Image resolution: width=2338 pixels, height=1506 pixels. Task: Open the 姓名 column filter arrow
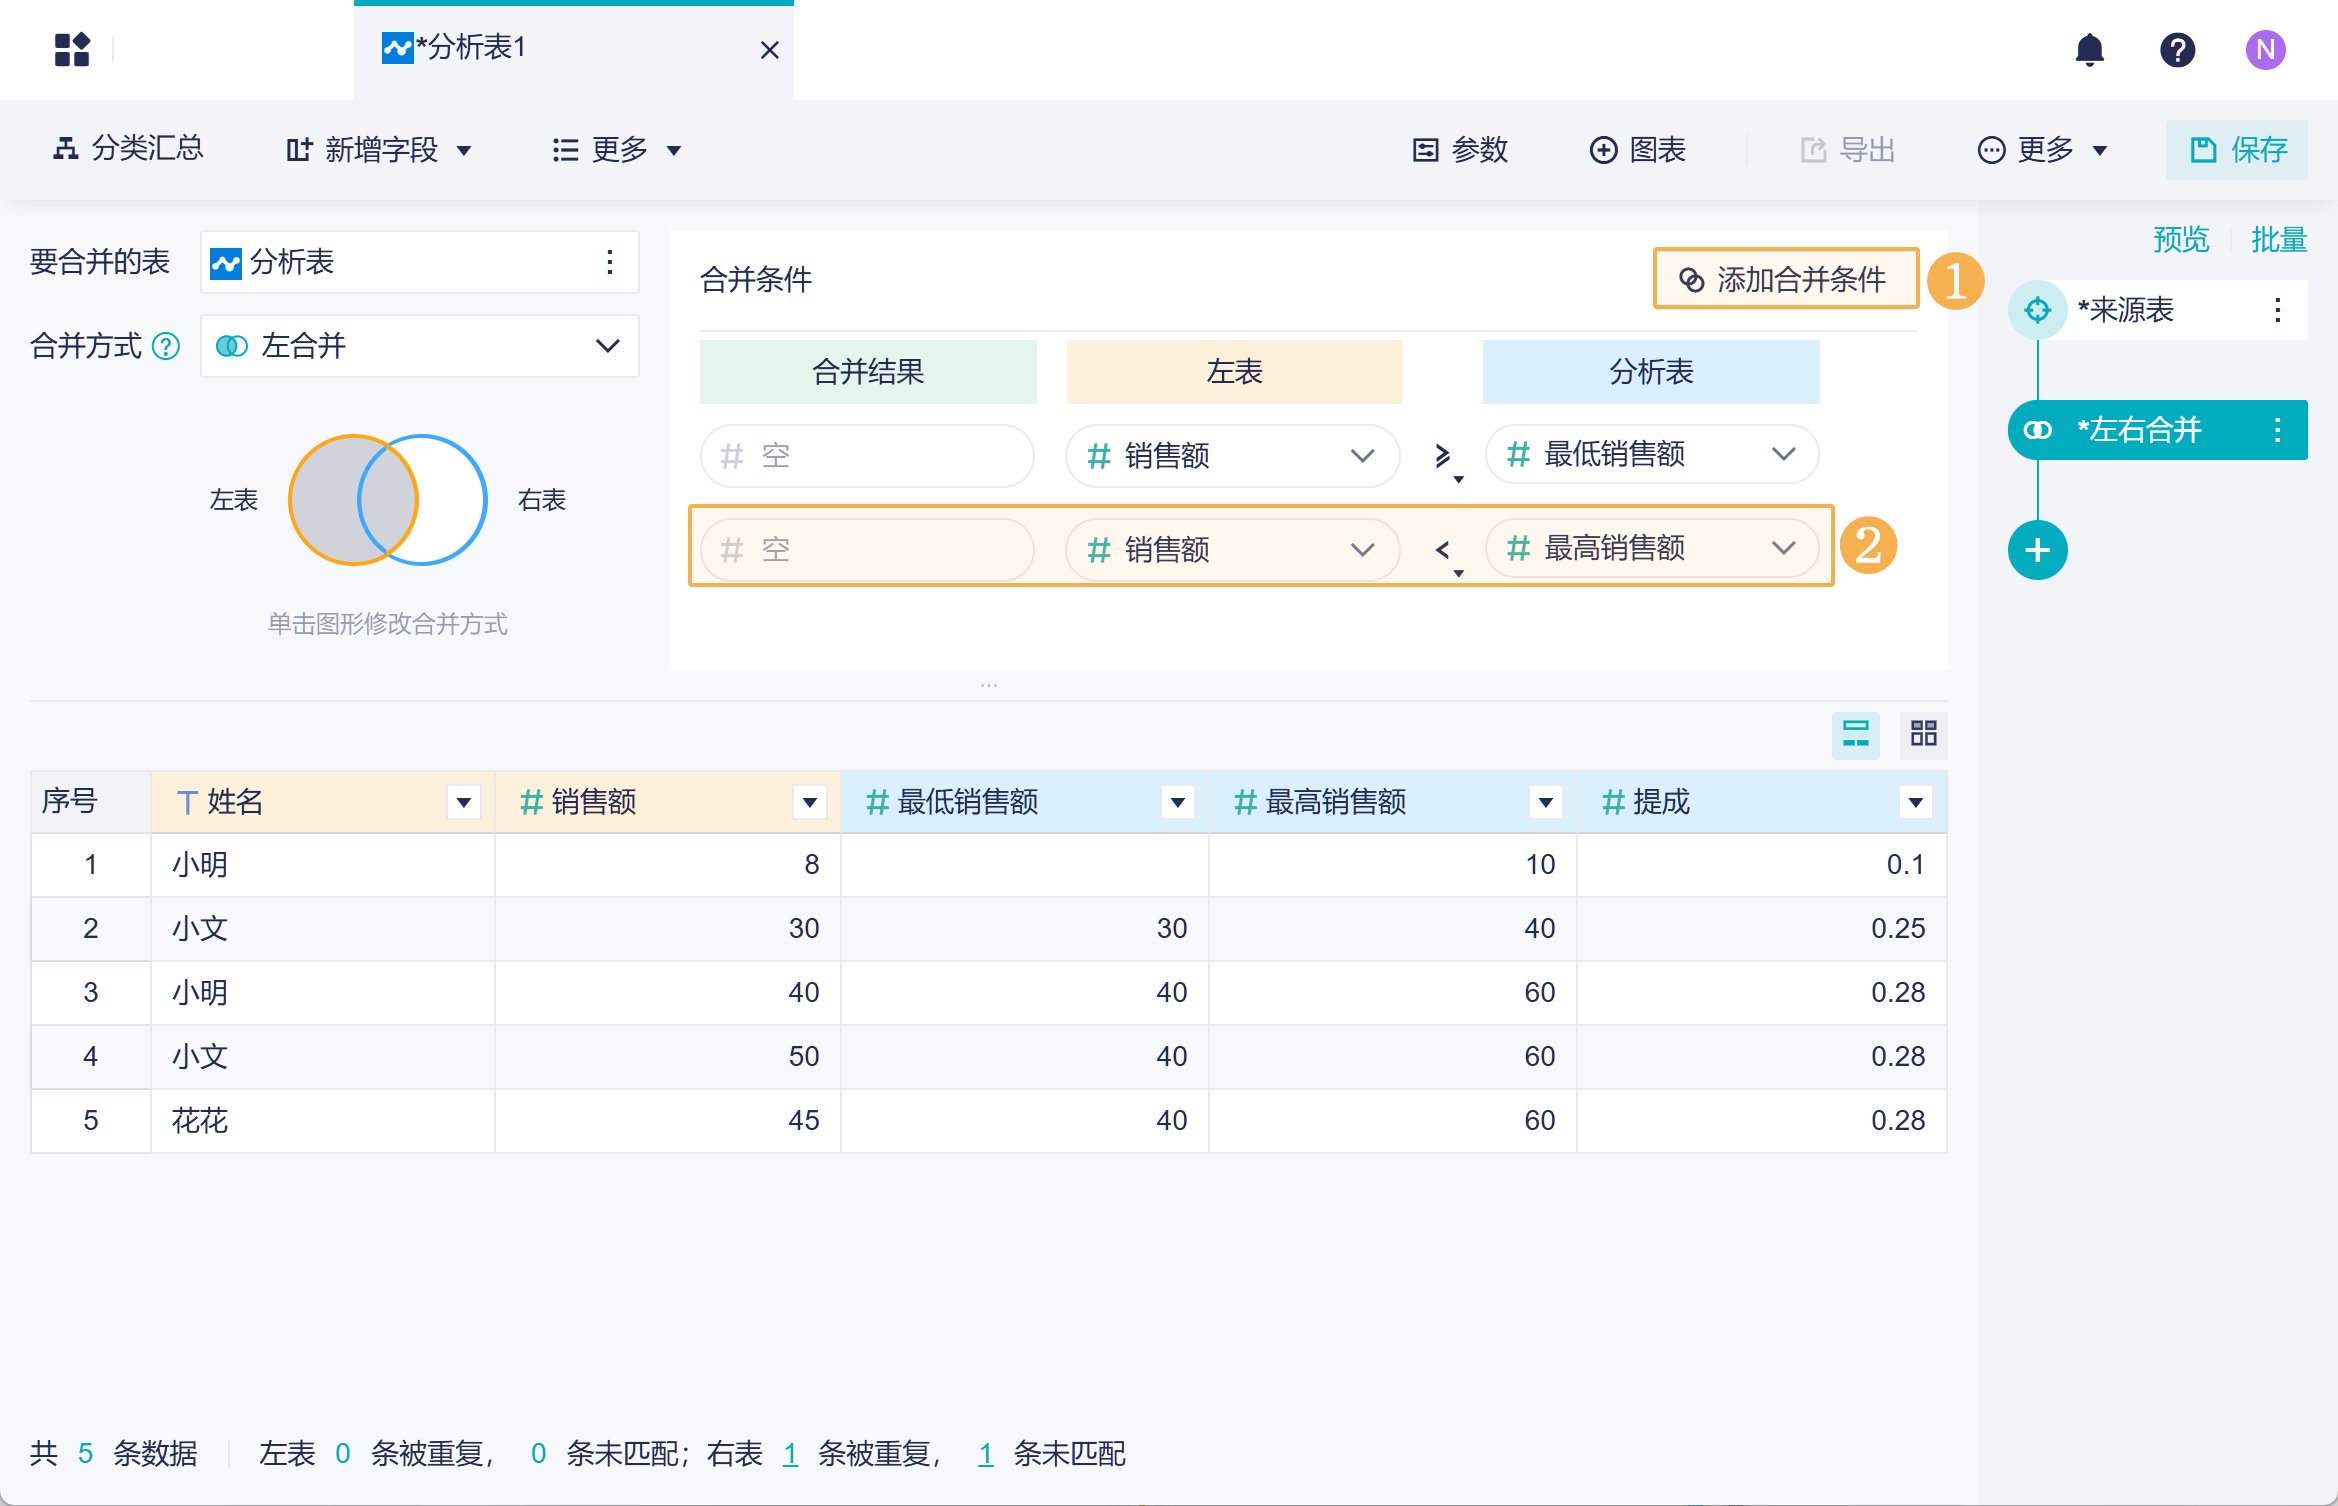[x=463, y=802]
